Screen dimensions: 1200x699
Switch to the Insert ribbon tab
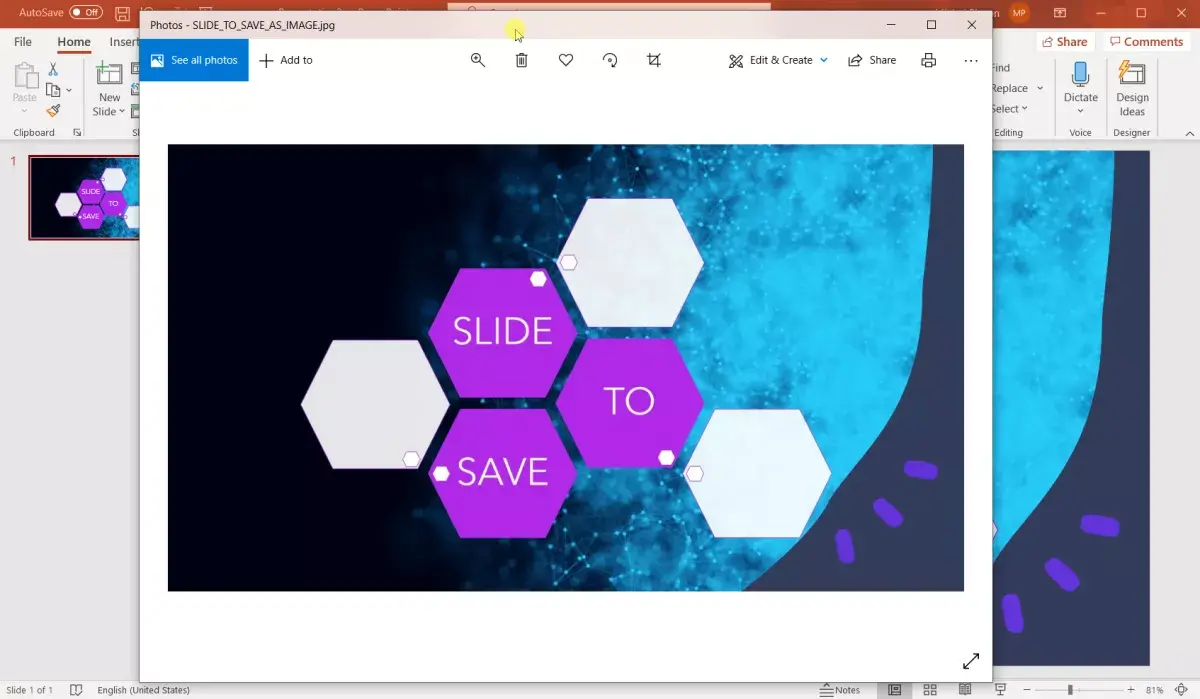coord(124,42)
